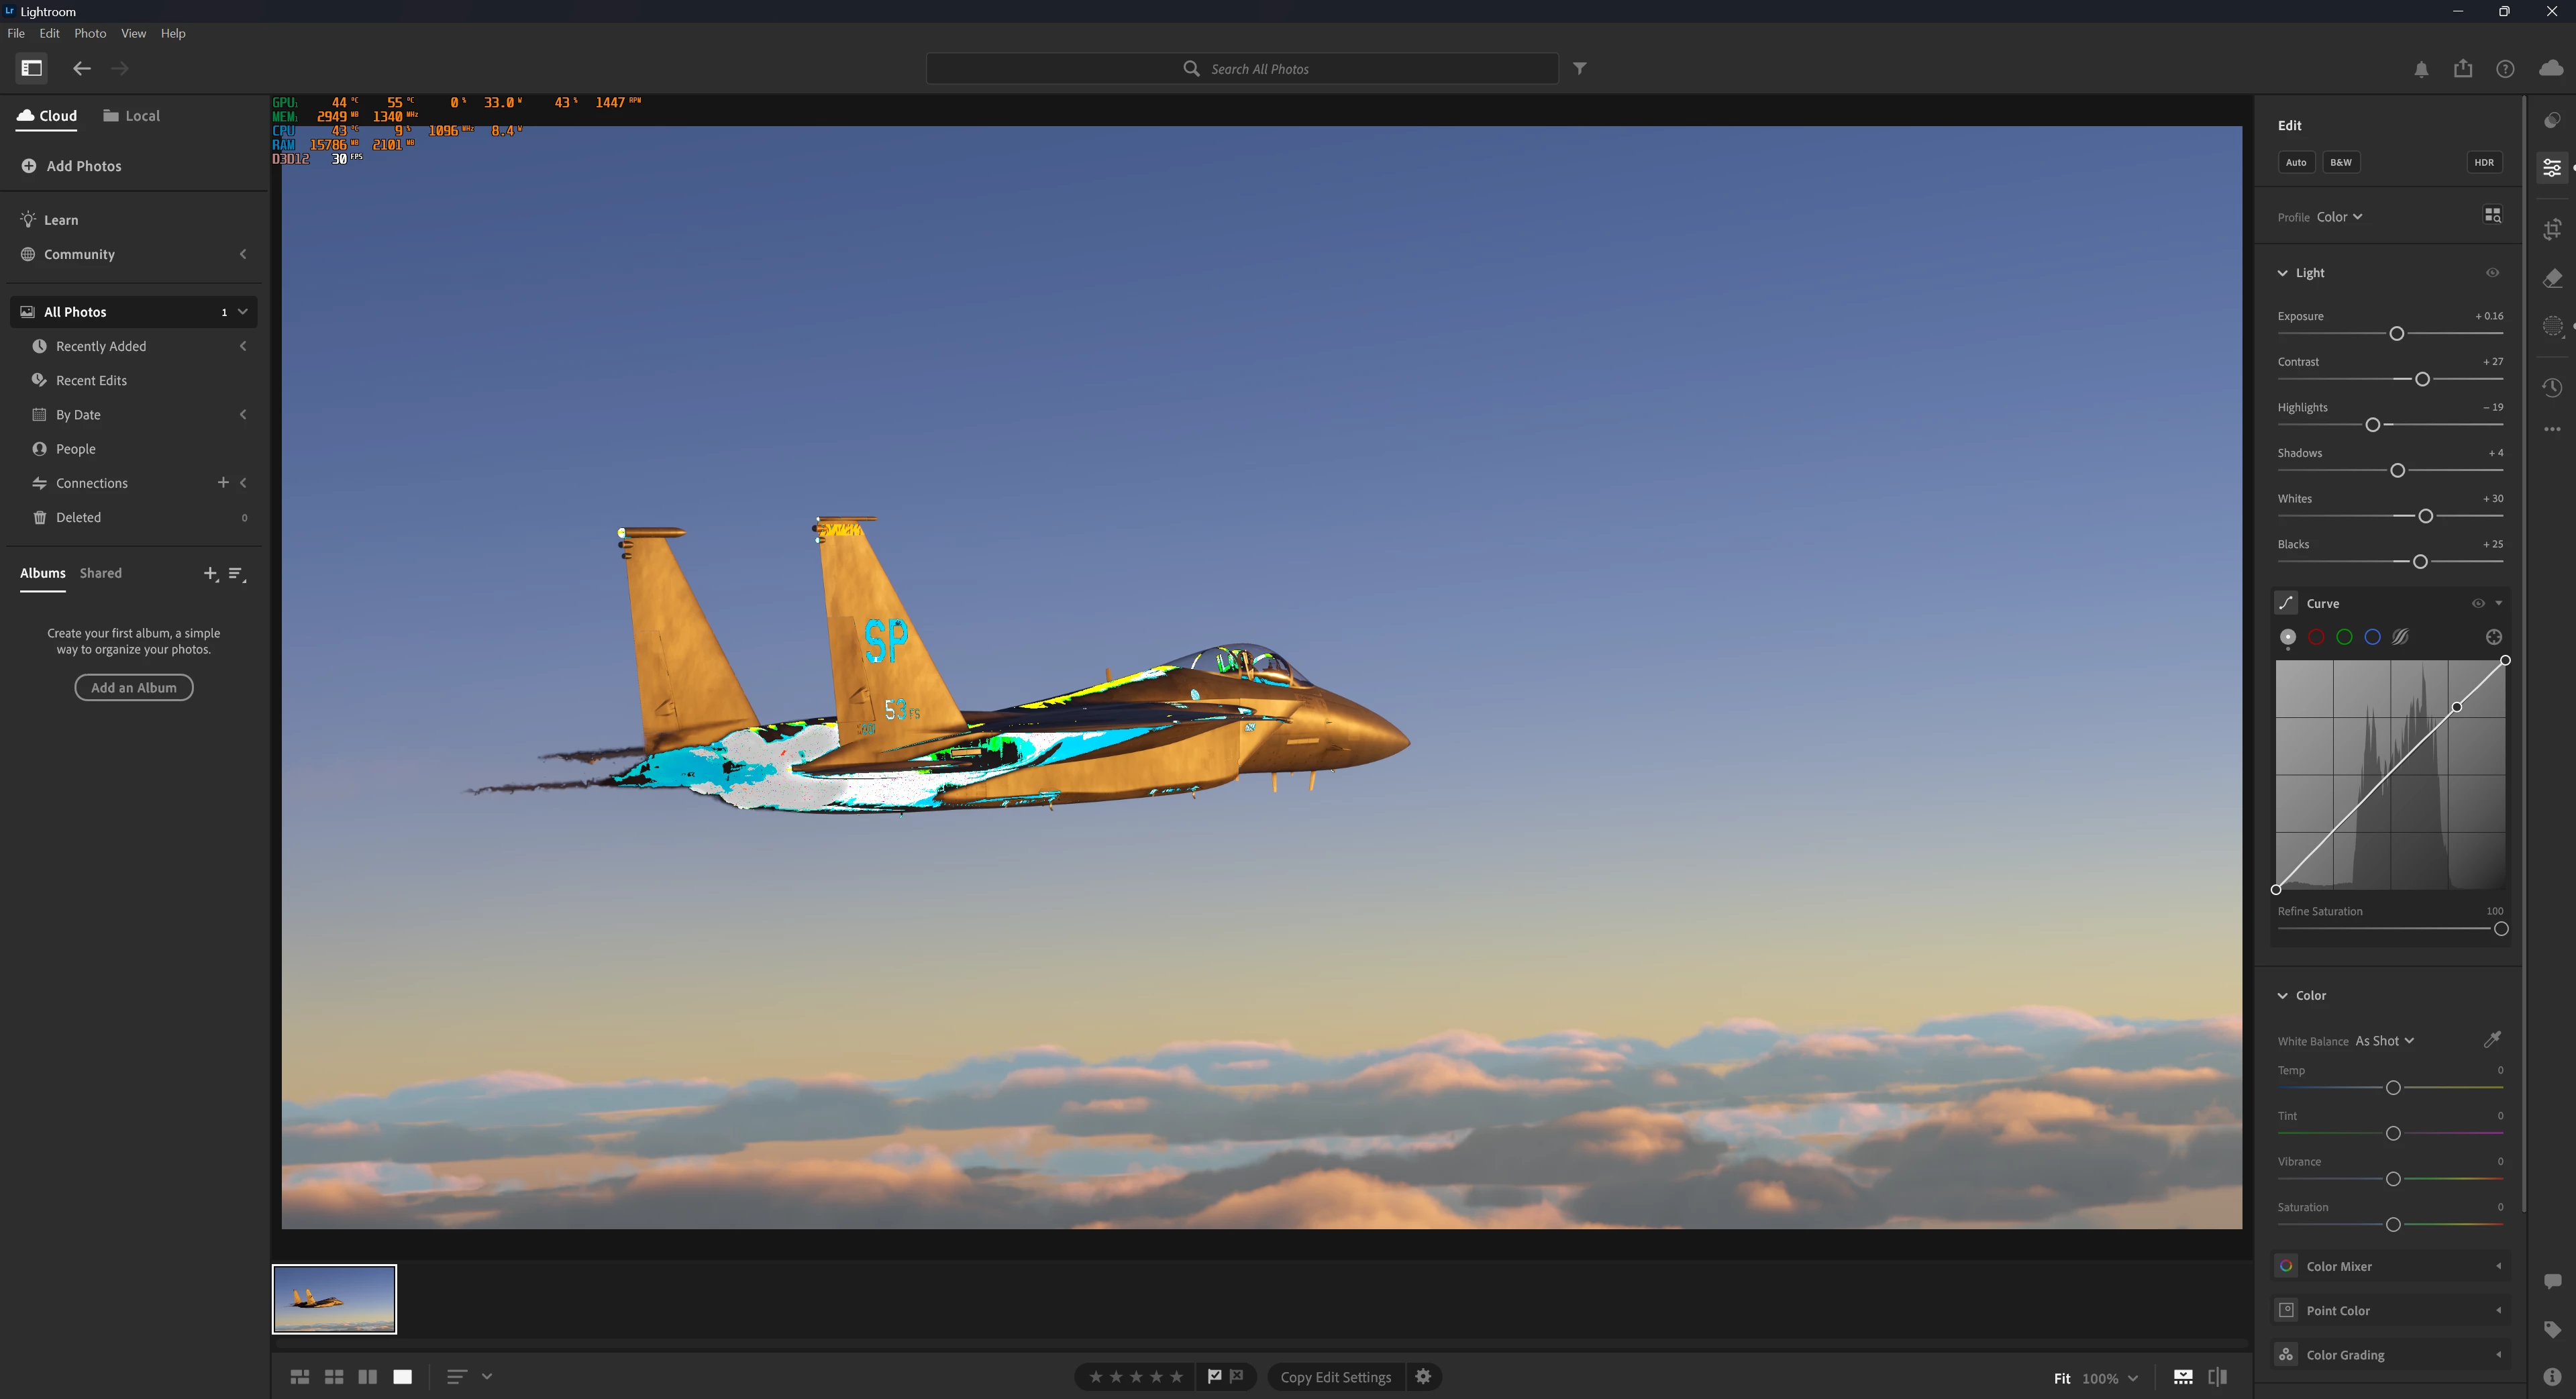This screenshot has height=1399, width=2576.
Task: Switch to the Local tab
Action: tap(132, 116)
